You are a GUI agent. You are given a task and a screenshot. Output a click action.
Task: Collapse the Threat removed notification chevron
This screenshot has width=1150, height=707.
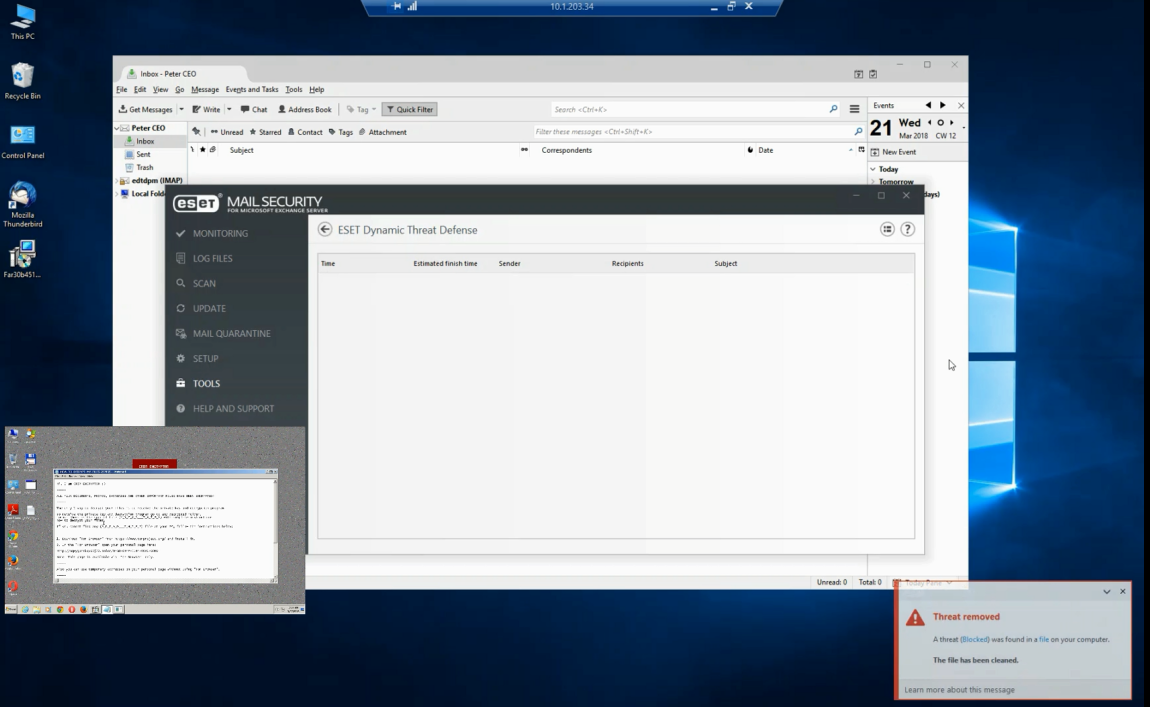point(1107,591)
